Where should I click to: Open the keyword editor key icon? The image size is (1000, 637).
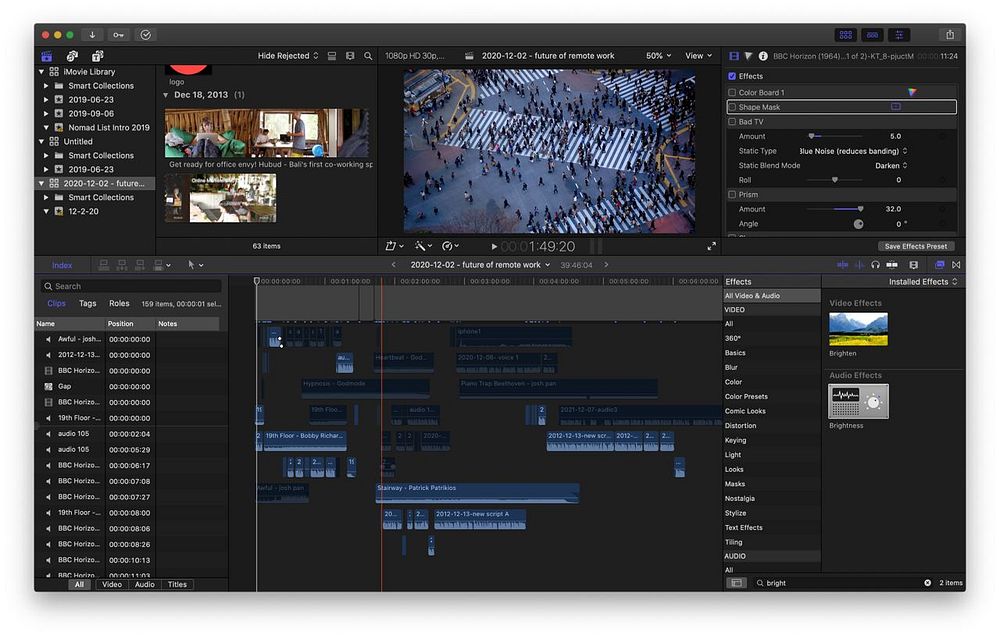click(x=120, y=34)
